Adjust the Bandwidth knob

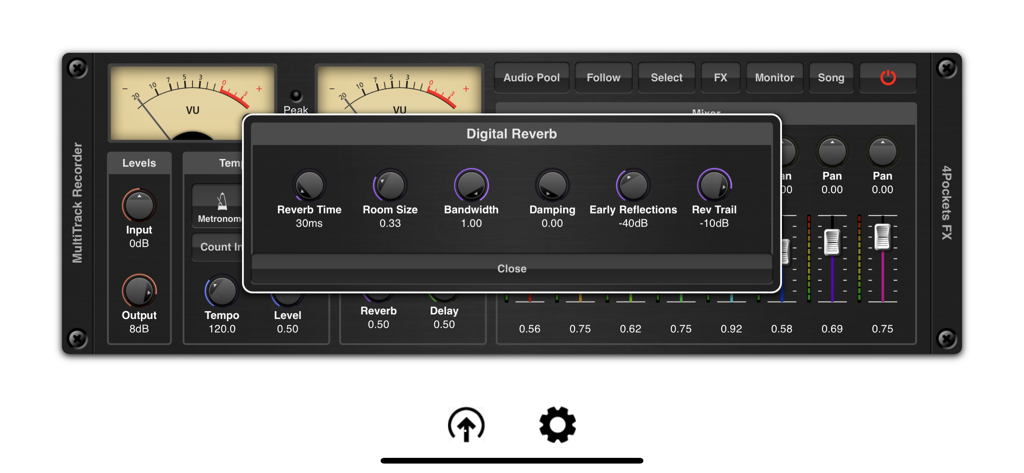(471, 186)
